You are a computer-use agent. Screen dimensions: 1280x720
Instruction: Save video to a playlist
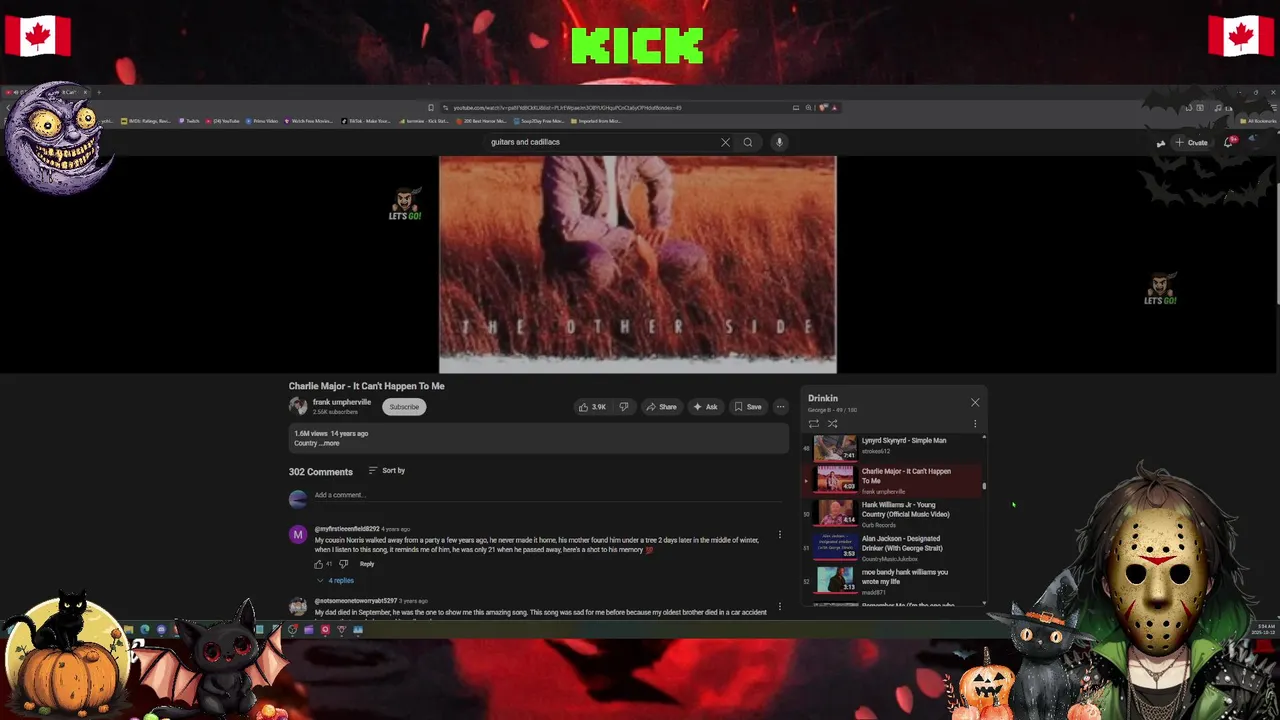(x=748, y=407)
